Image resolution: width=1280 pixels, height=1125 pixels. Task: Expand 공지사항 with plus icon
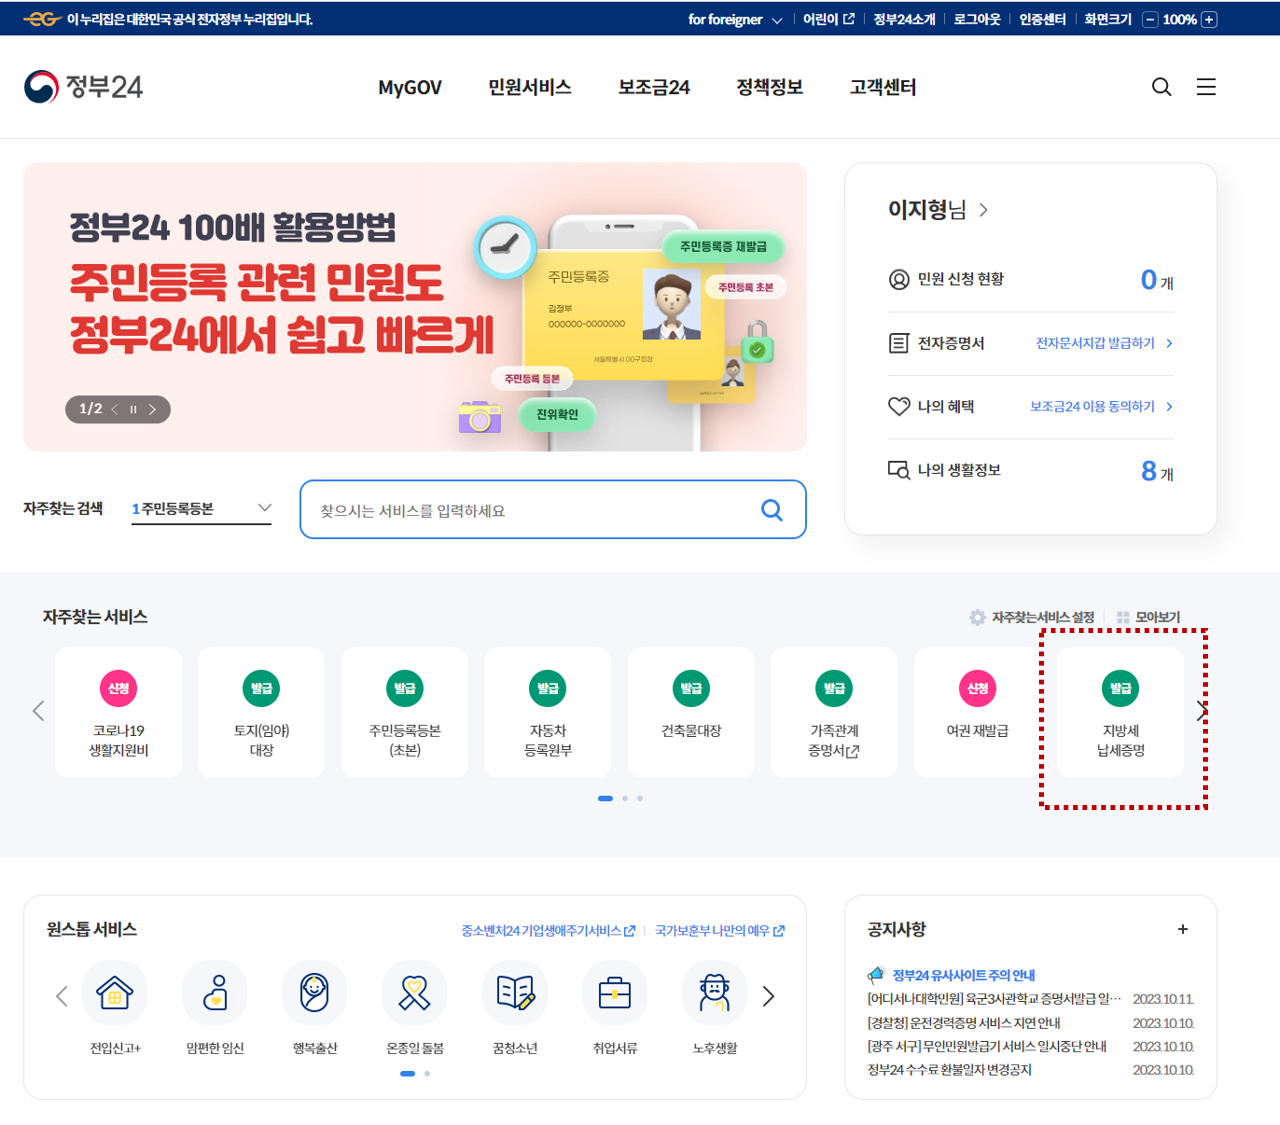1183,929
